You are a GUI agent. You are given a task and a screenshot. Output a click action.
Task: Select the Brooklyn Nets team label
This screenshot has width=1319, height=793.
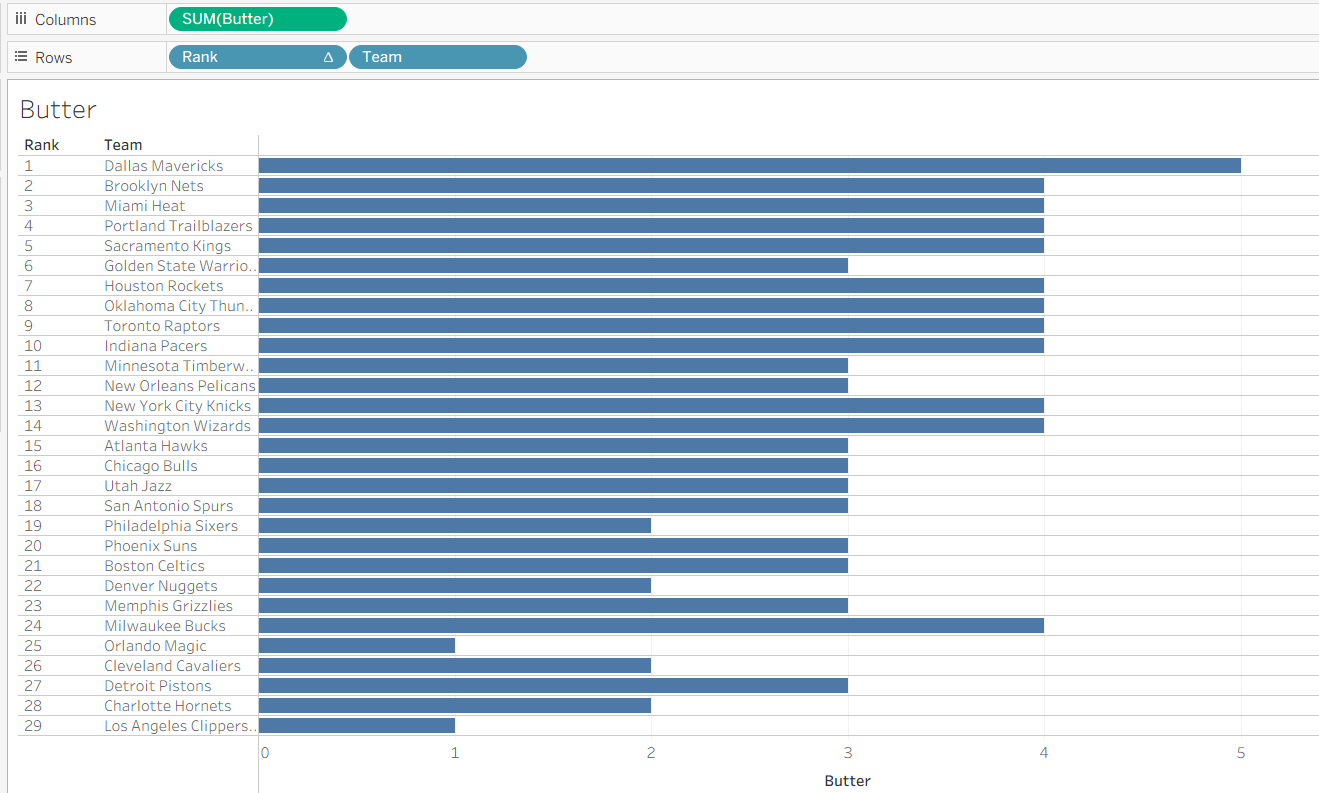154,186
